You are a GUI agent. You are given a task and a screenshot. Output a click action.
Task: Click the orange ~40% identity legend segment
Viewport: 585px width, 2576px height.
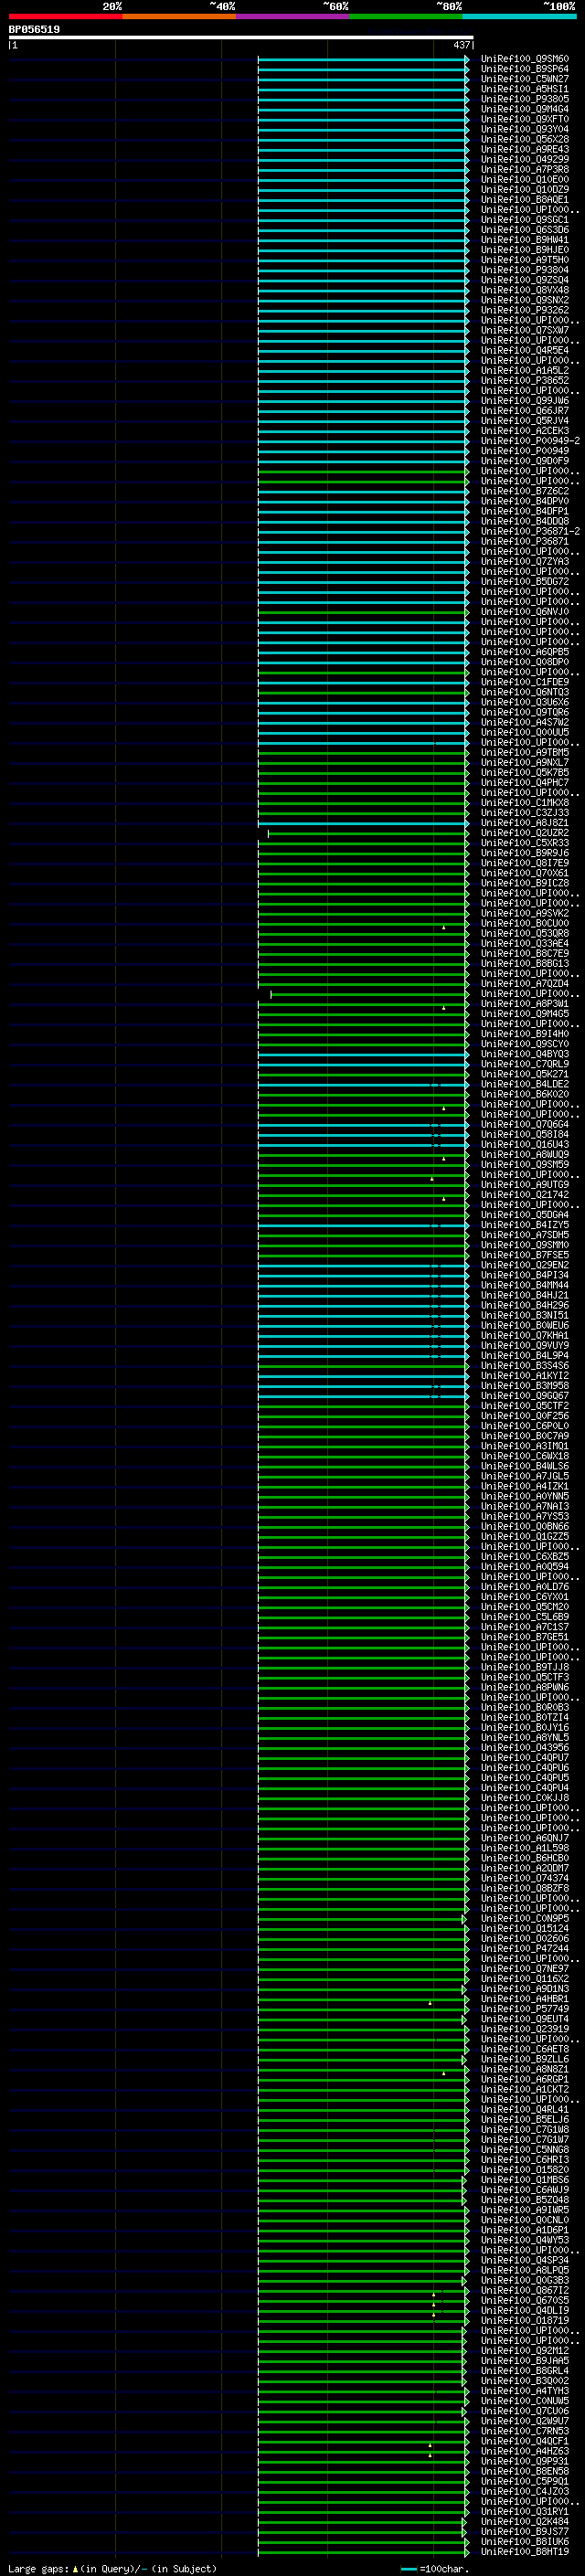(179, 16)
